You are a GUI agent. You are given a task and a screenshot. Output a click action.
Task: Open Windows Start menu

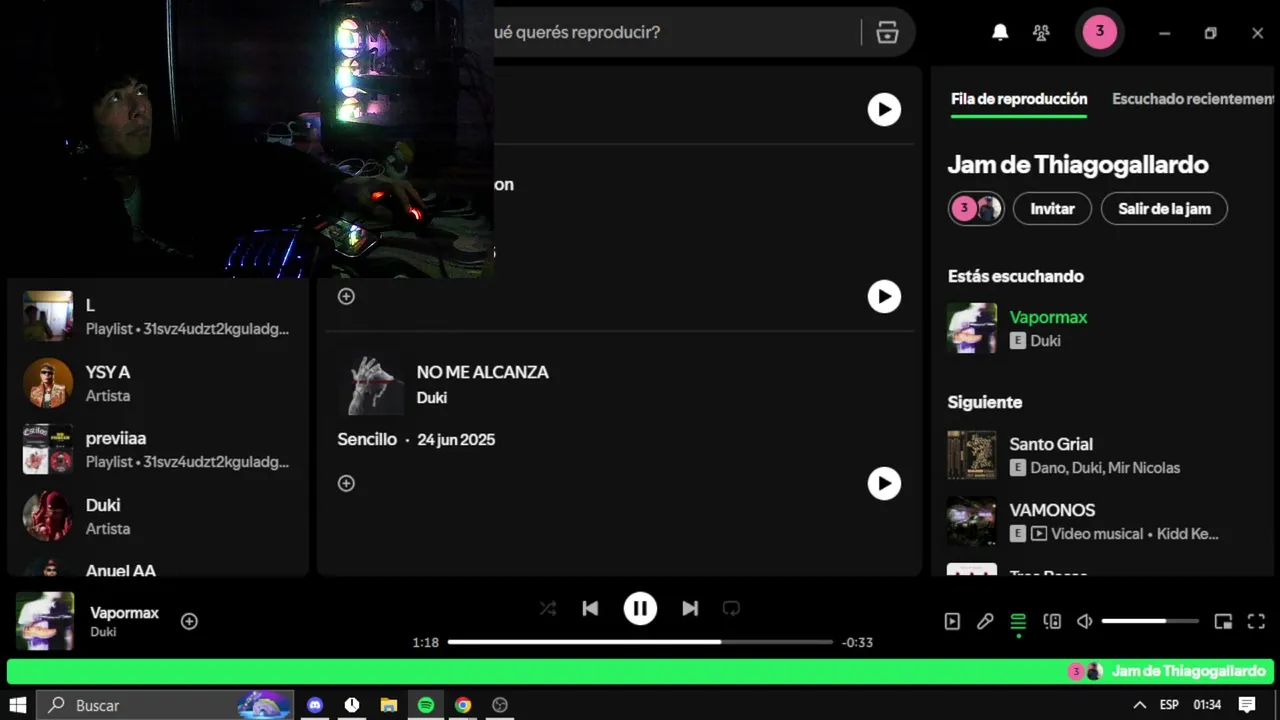coord(18,705)
